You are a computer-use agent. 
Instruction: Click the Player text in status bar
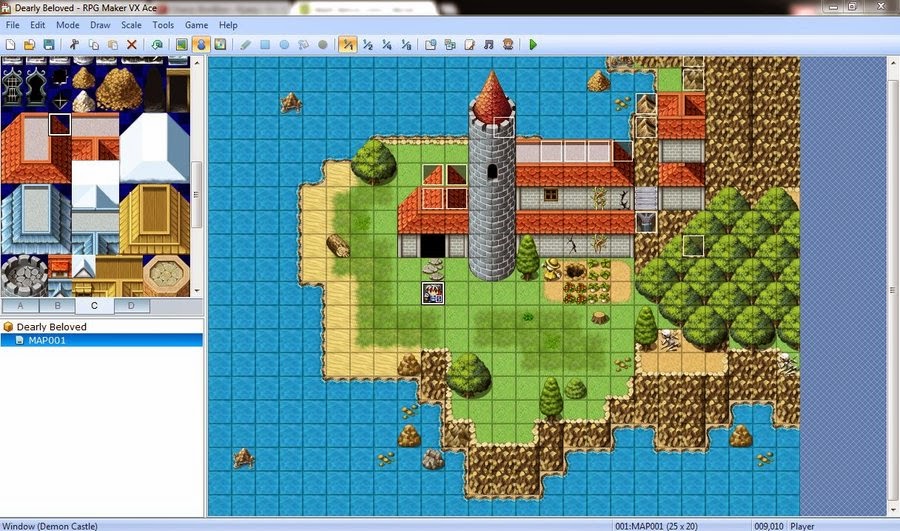802,526
